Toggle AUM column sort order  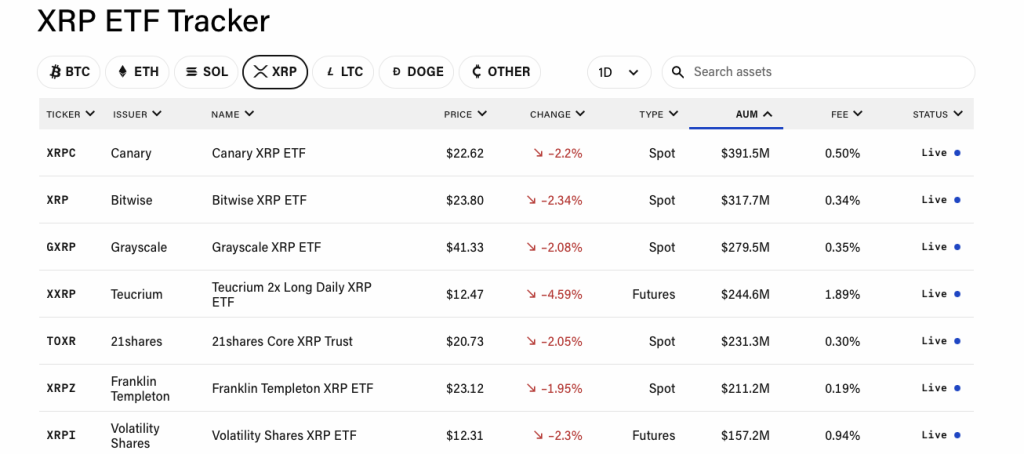(x=754, y=114)
